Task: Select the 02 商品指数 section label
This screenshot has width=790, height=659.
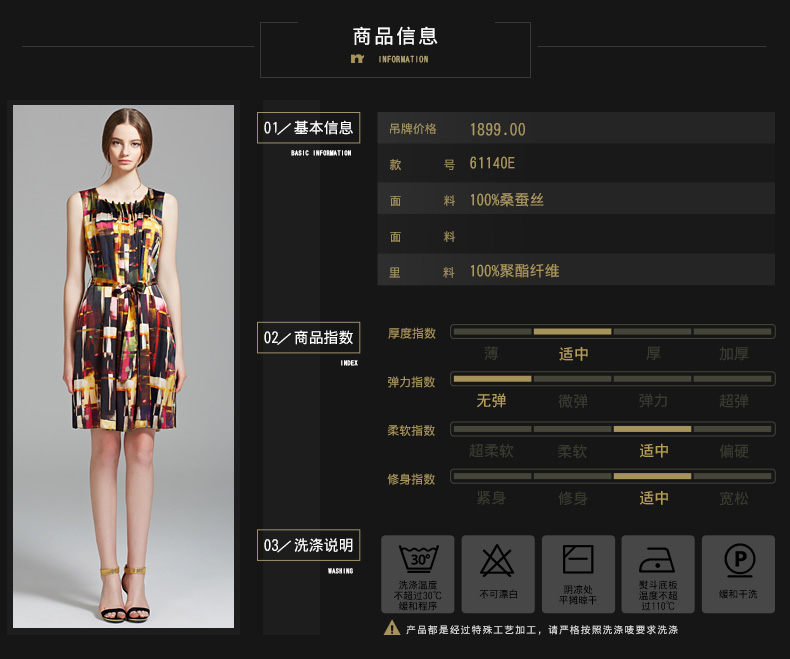Action: click(308, 338)
